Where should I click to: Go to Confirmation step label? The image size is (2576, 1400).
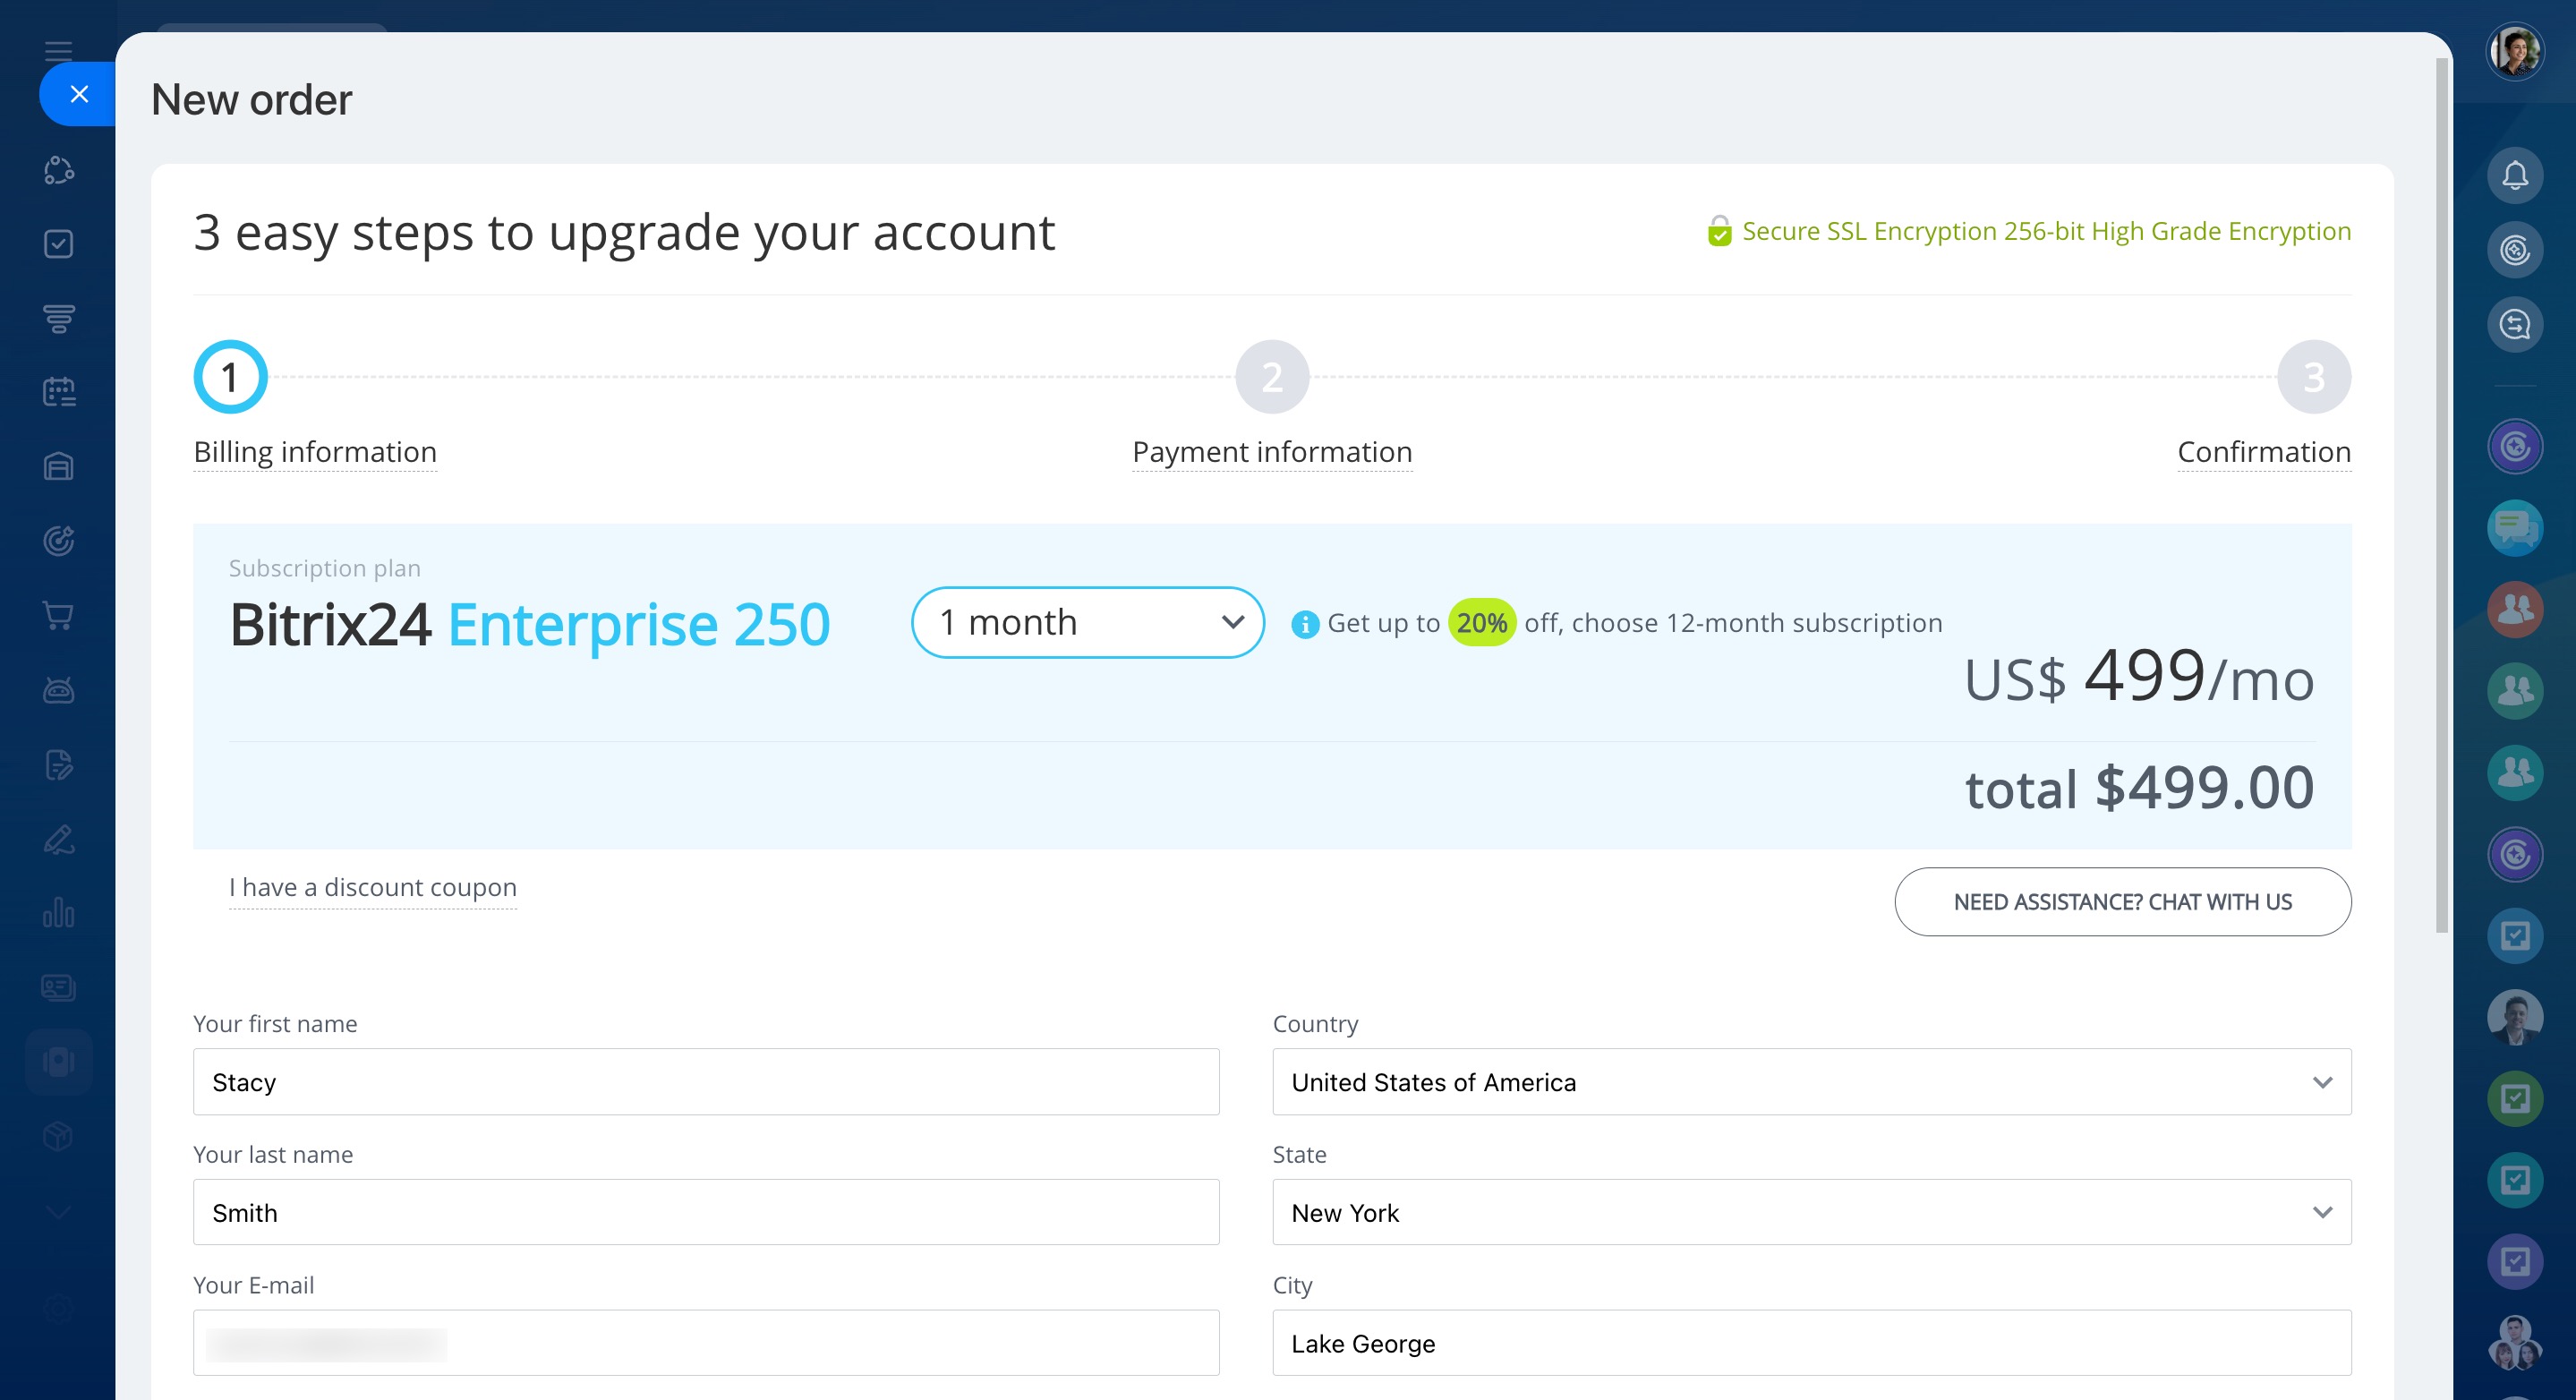click(2264, 452)
